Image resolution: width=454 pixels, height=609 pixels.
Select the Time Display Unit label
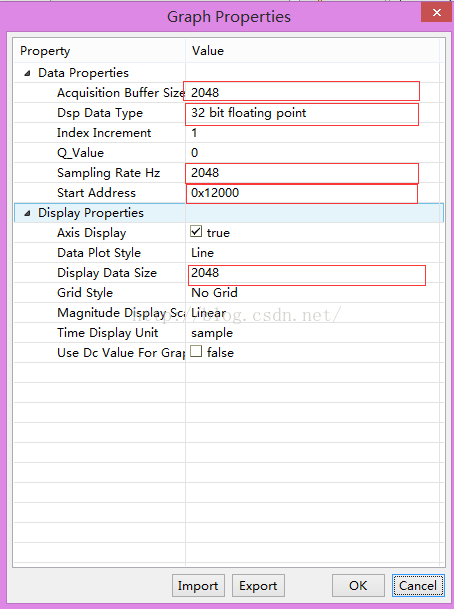point(108,333)
